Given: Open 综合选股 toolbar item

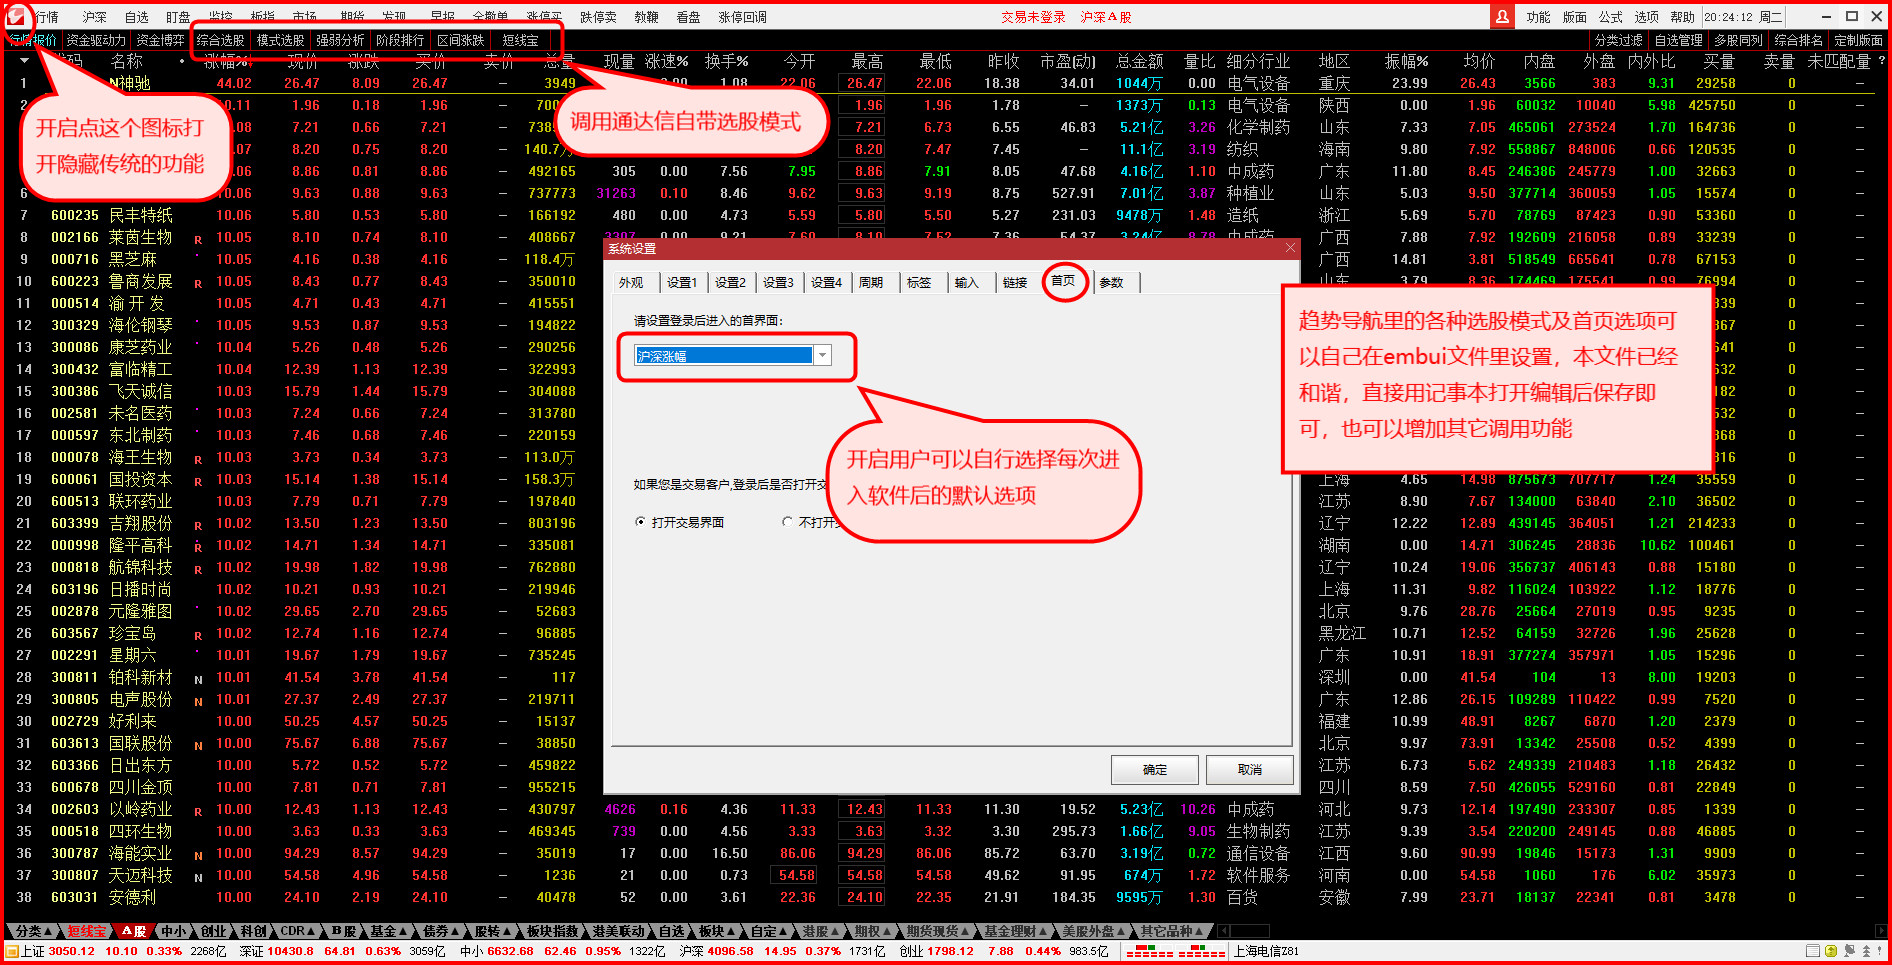Looking at the screenshot, I should 220,40.
